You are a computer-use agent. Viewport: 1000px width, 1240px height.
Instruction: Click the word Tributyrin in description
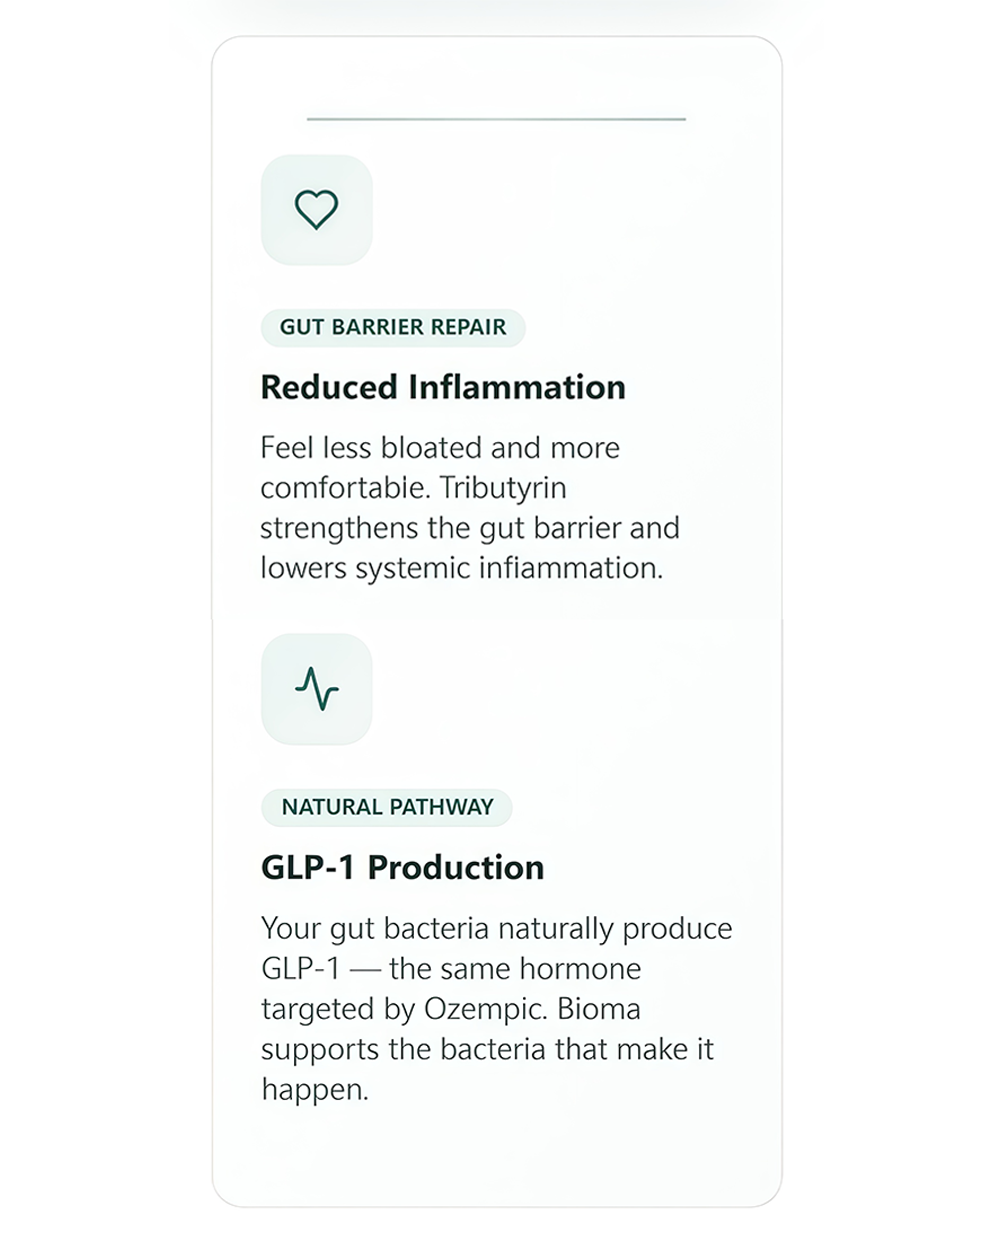point(503,488)
